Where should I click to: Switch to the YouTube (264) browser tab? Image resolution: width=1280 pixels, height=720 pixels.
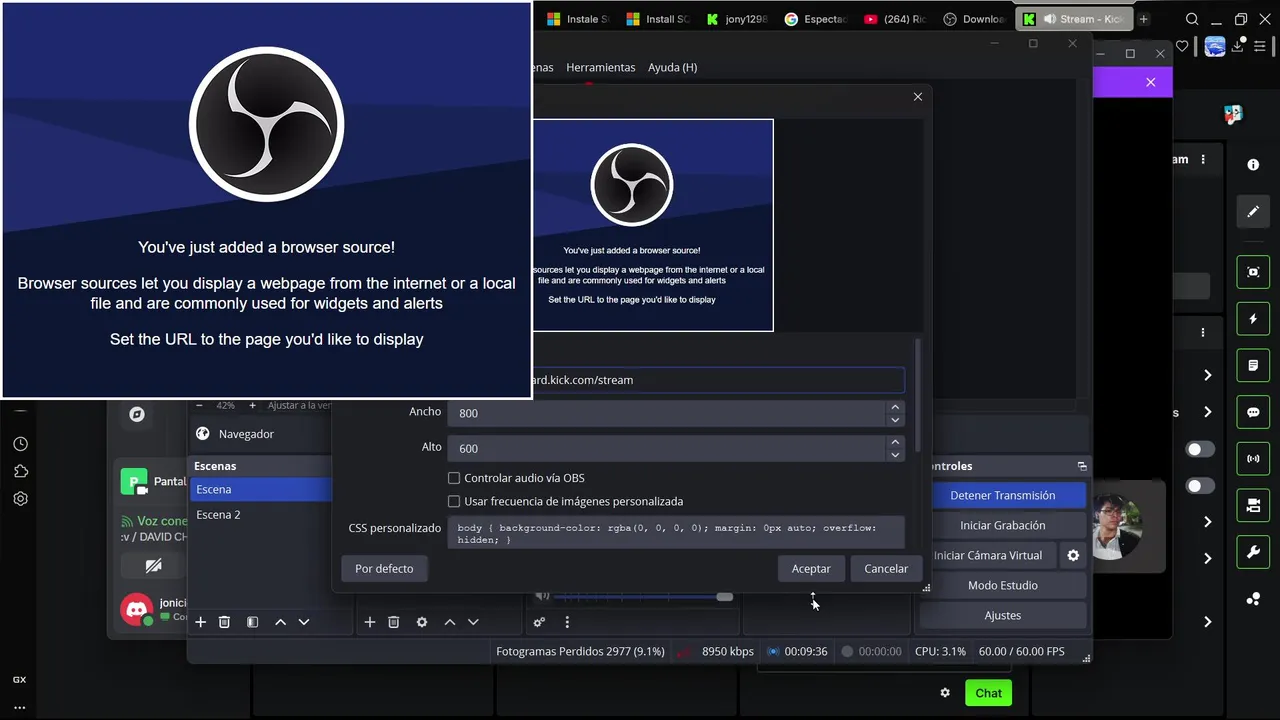tap(895, 19)
